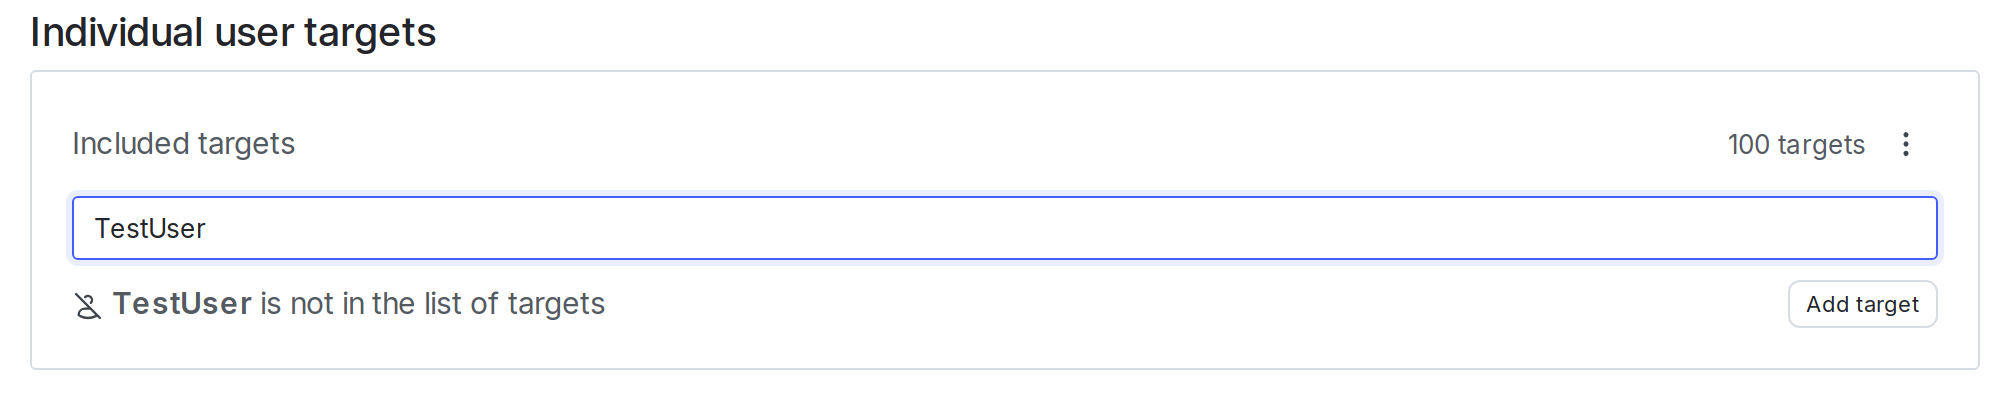Image resolution: width=2010 pixels, height=400 pixels.
Task: Click the word 'targets' in the heading
Action: point(370,32)
